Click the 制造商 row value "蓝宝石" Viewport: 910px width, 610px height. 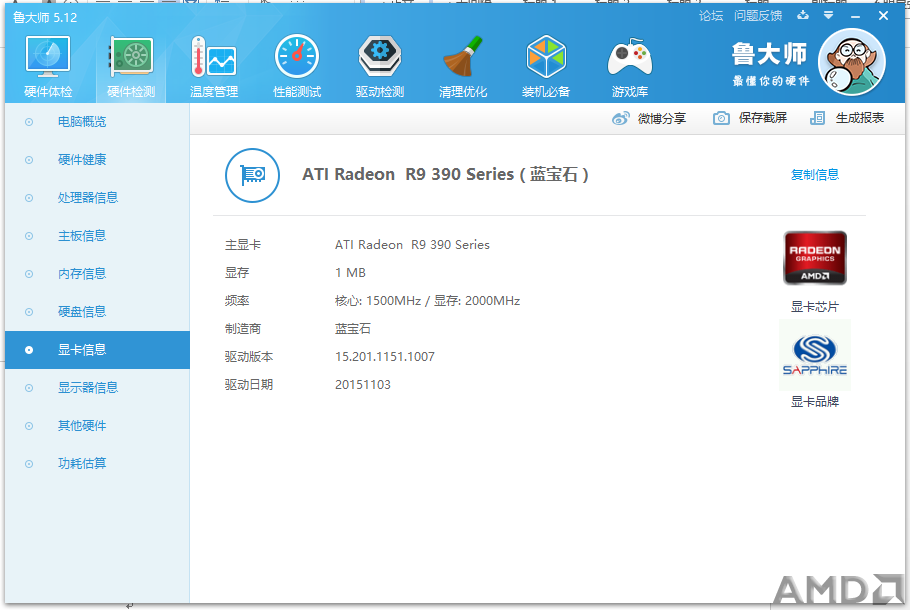353,329
